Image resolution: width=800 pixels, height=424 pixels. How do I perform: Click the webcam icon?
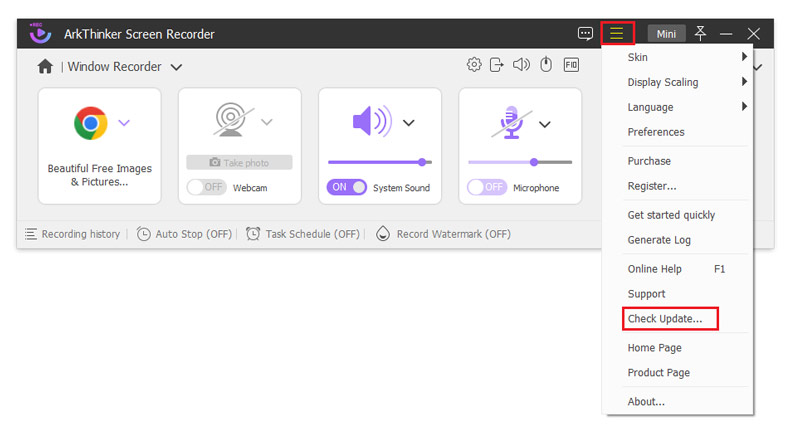coord(233,120)
